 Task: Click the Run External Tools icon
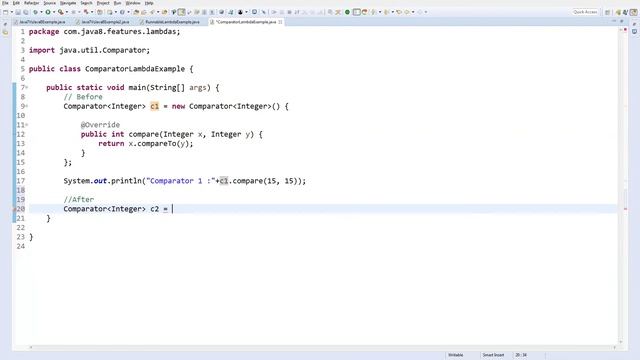click(x=60, y=12)
